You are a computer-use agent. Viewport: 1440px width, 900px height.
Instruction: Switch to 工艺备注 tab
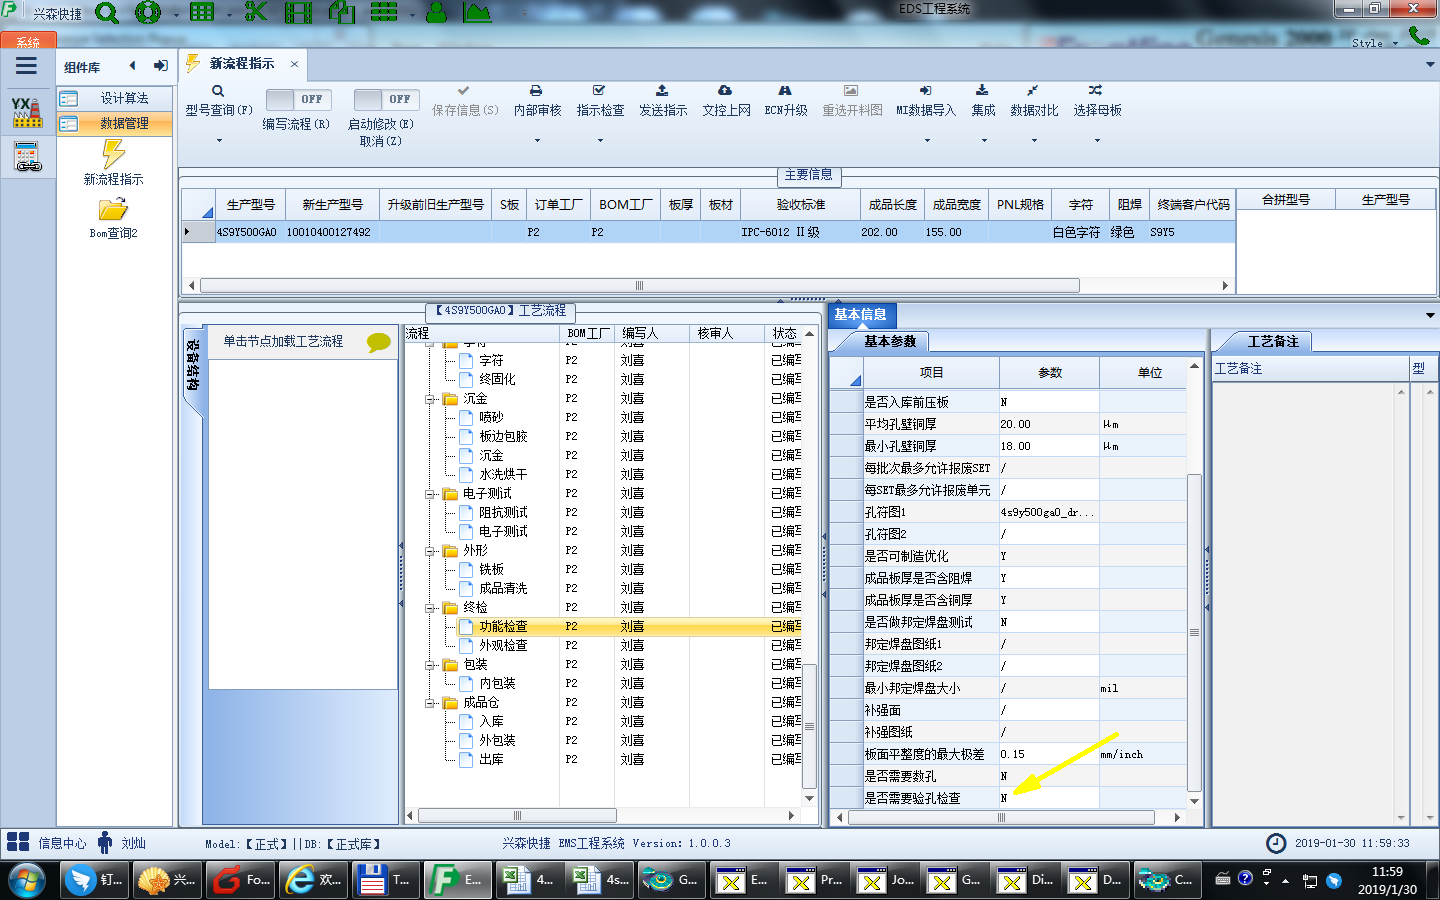[x=1273, y=341]
